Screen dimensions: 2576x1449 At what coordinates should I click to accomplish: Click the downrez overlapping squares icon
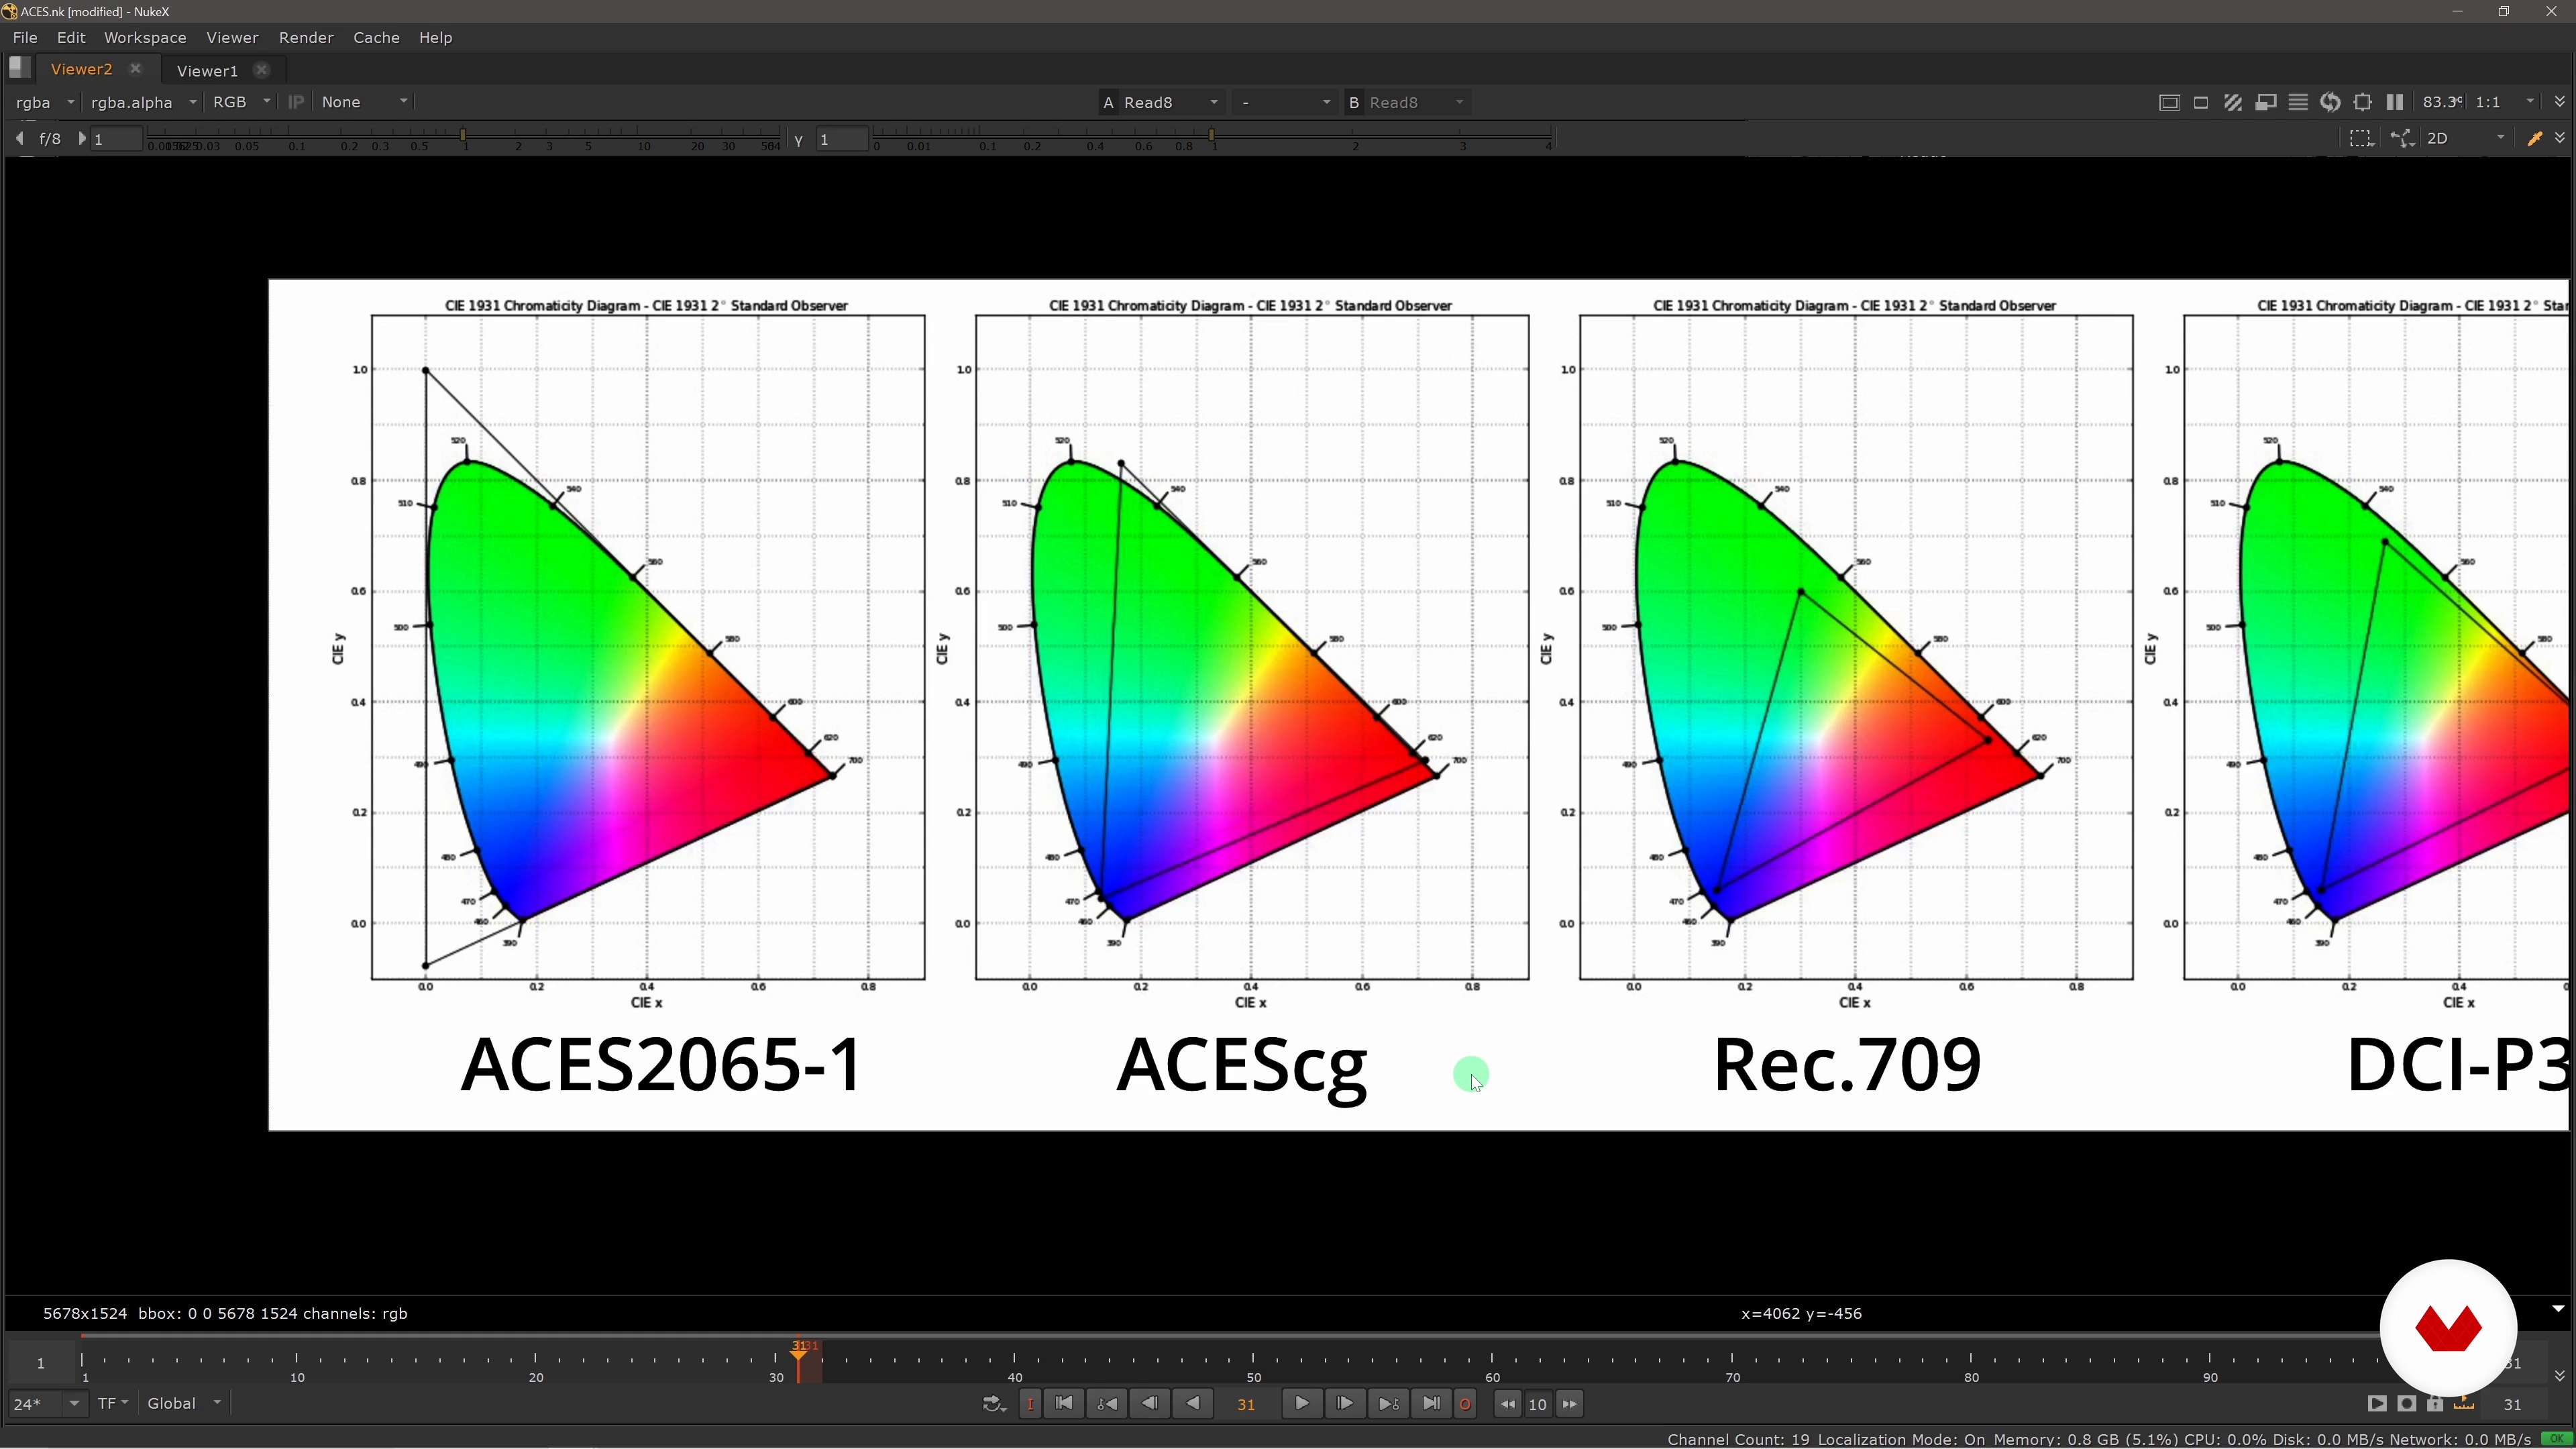[x=2266, y=102]
